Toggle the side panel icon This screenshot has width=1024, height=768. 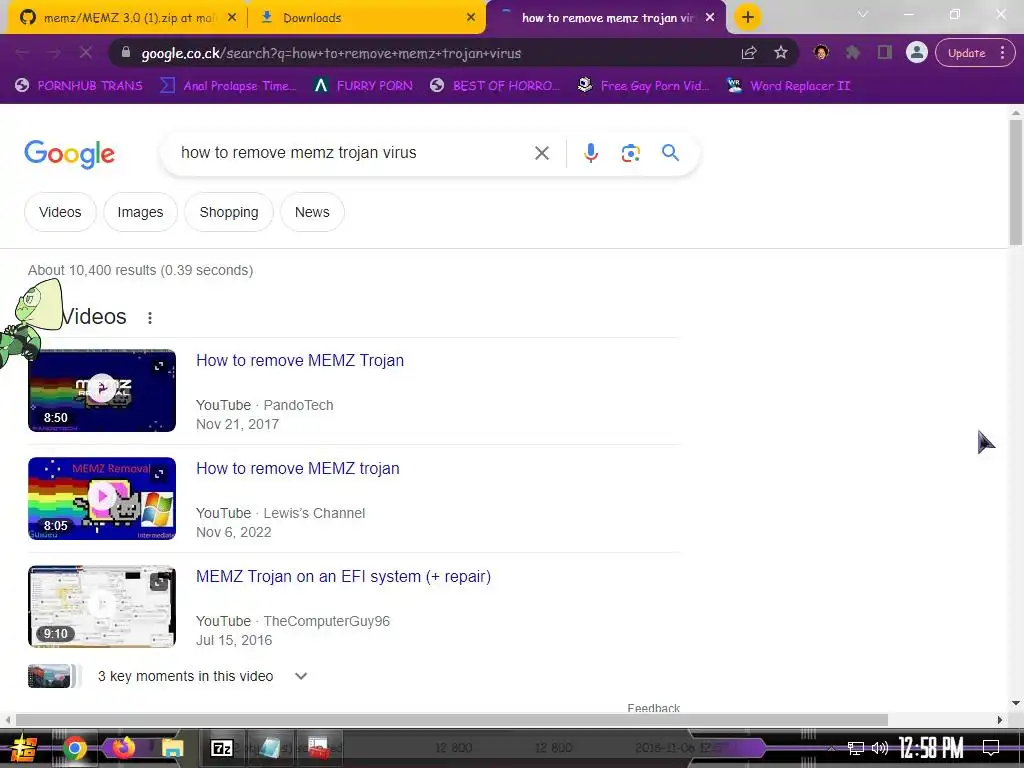(x=884, y=53)
